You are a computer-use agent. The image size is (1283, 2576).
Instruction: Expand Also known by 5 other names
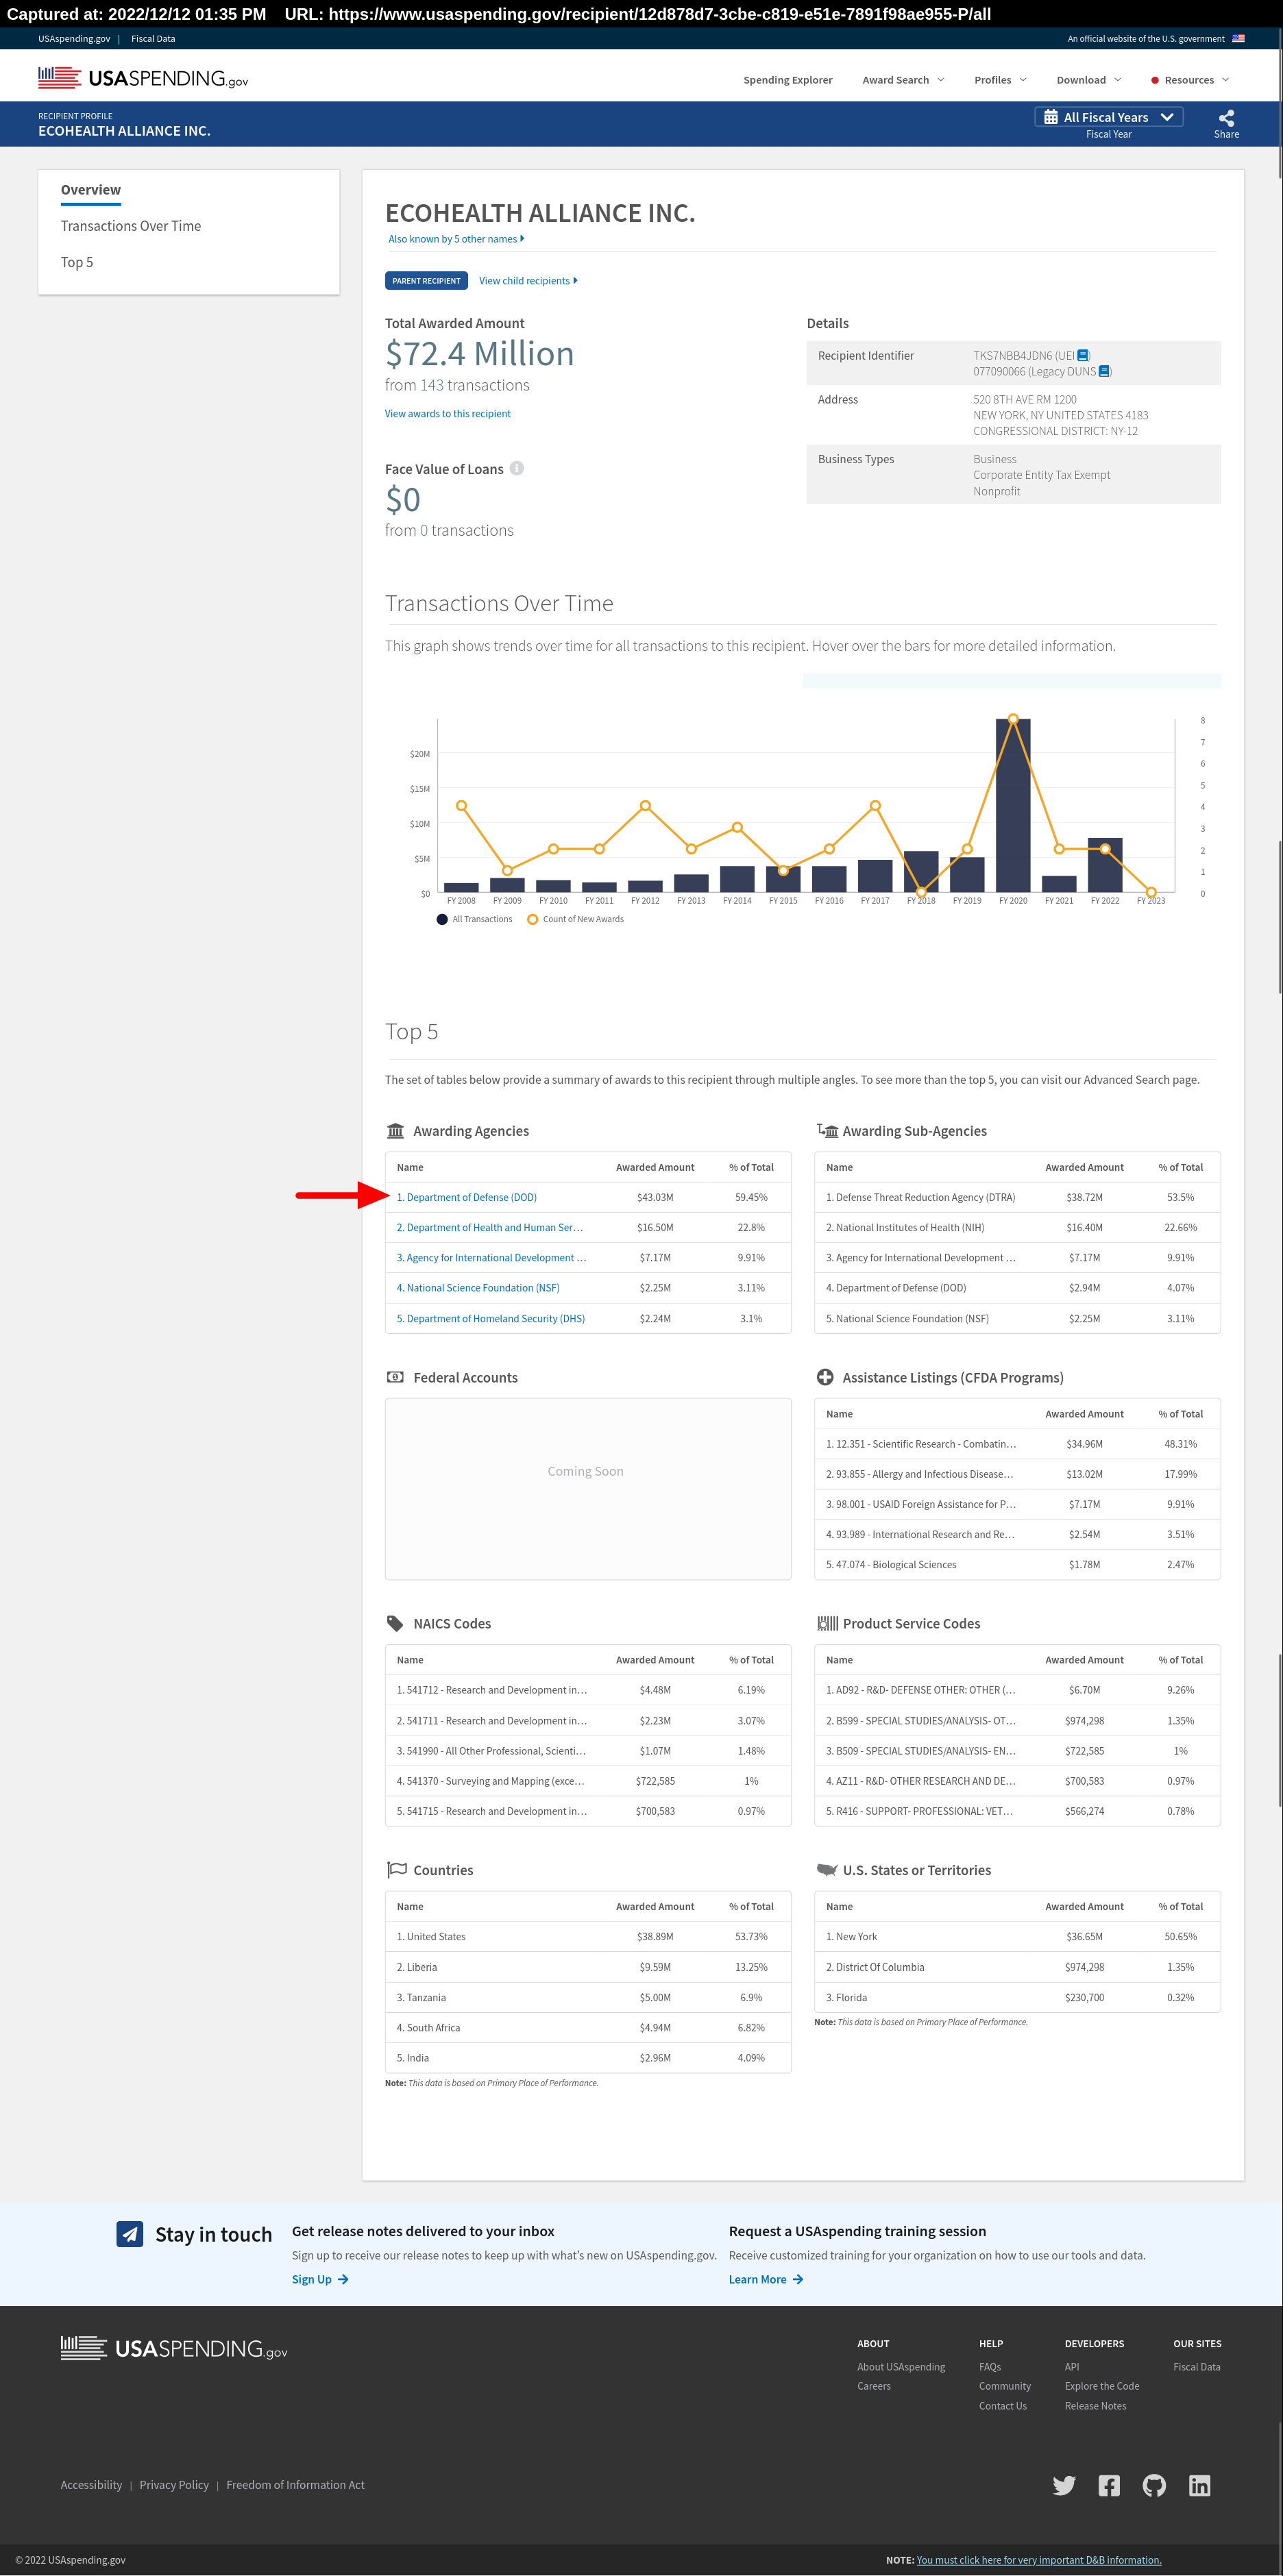(x=456, y=239)
